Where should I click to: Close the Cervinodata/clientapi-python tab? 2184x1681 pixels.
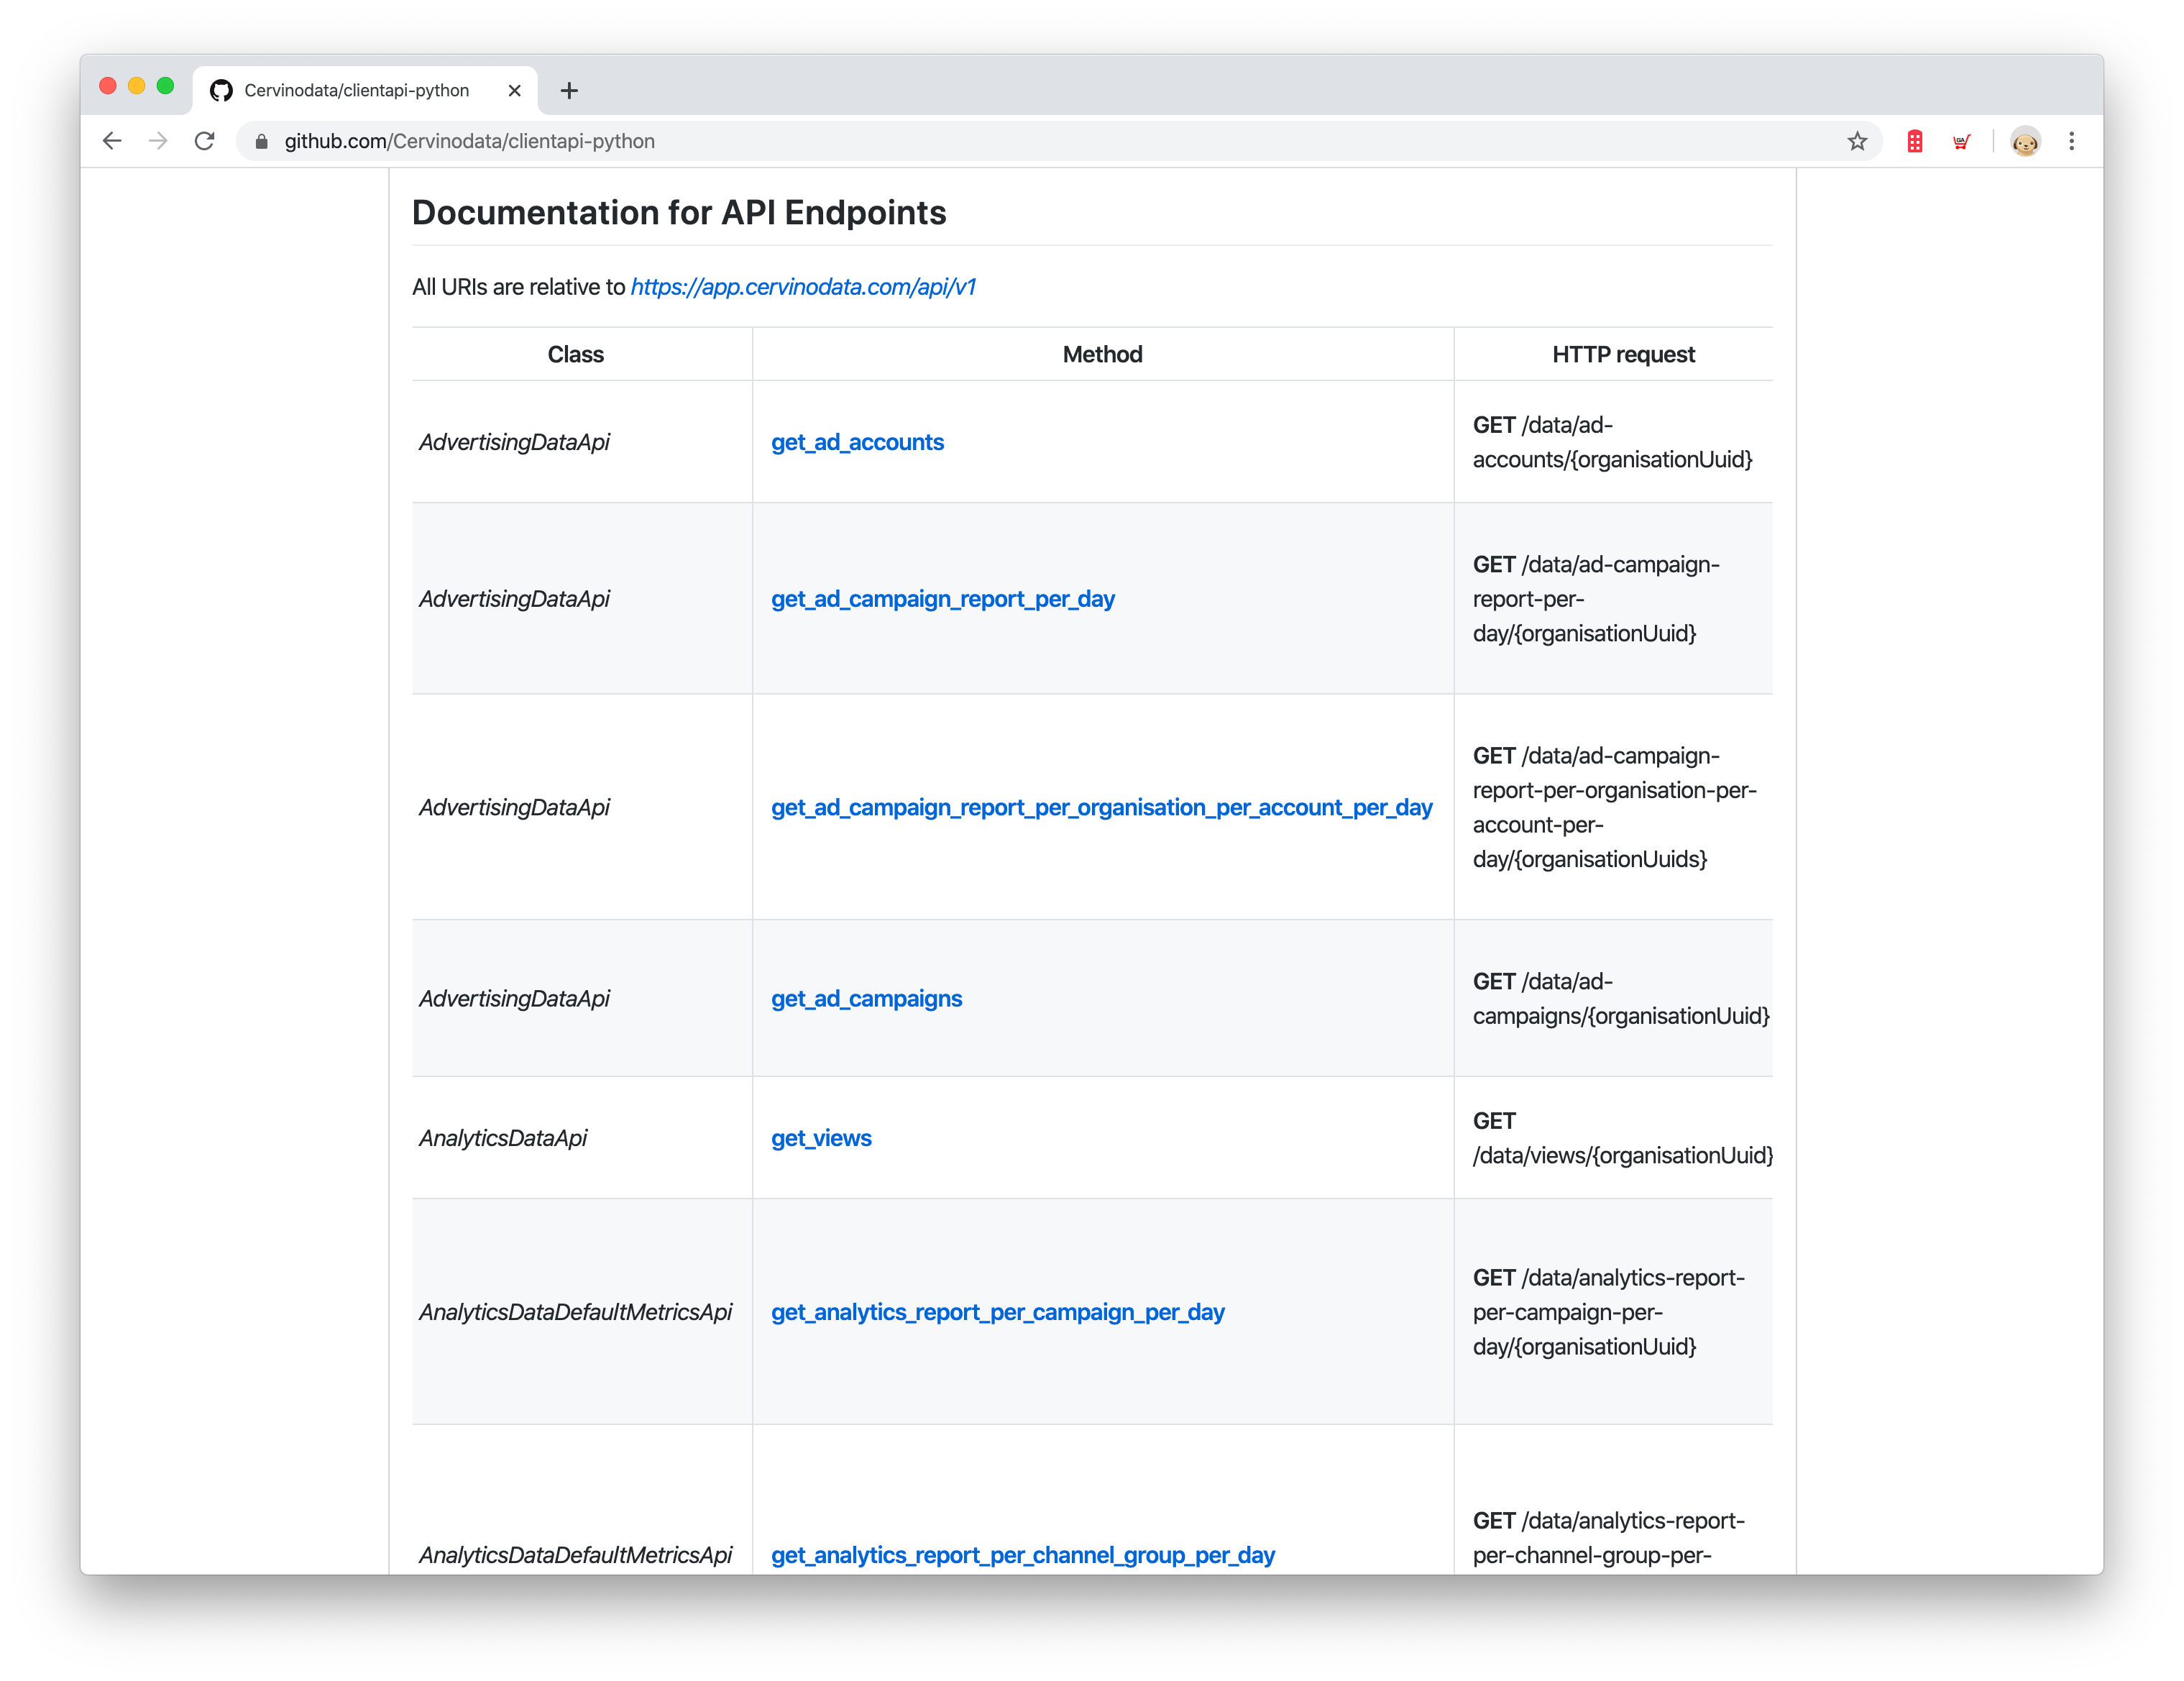[515, 91]
